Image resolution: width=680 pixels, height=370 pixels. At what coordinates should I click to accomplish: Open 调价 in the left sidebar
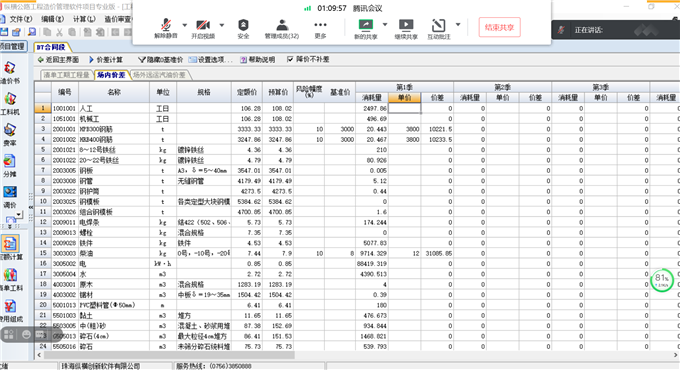coord(10,197)
